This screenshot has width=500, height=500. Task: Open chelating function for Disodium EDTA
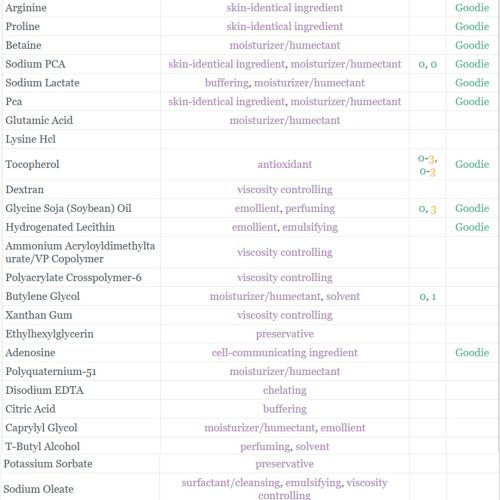click(x=285, y=390)
